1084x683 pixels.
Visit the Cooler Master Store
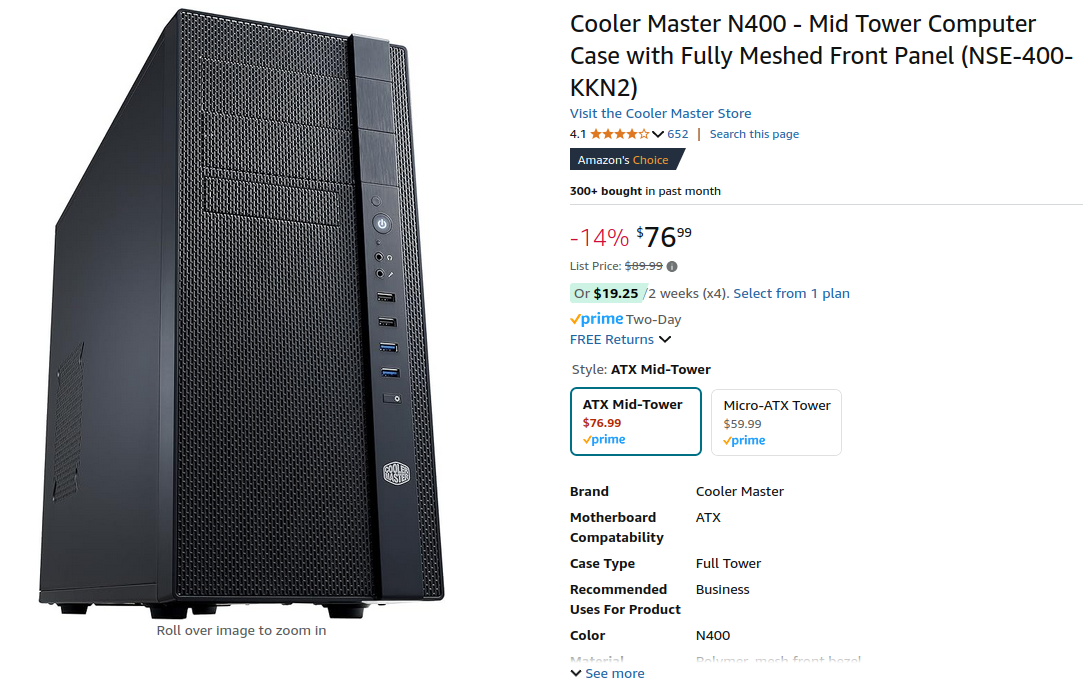[x=660, y=114]
